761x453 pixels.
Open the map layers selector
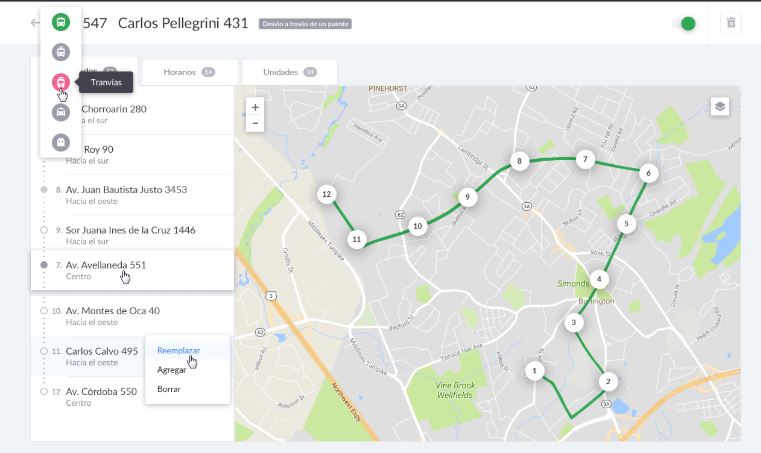point(720,106)
